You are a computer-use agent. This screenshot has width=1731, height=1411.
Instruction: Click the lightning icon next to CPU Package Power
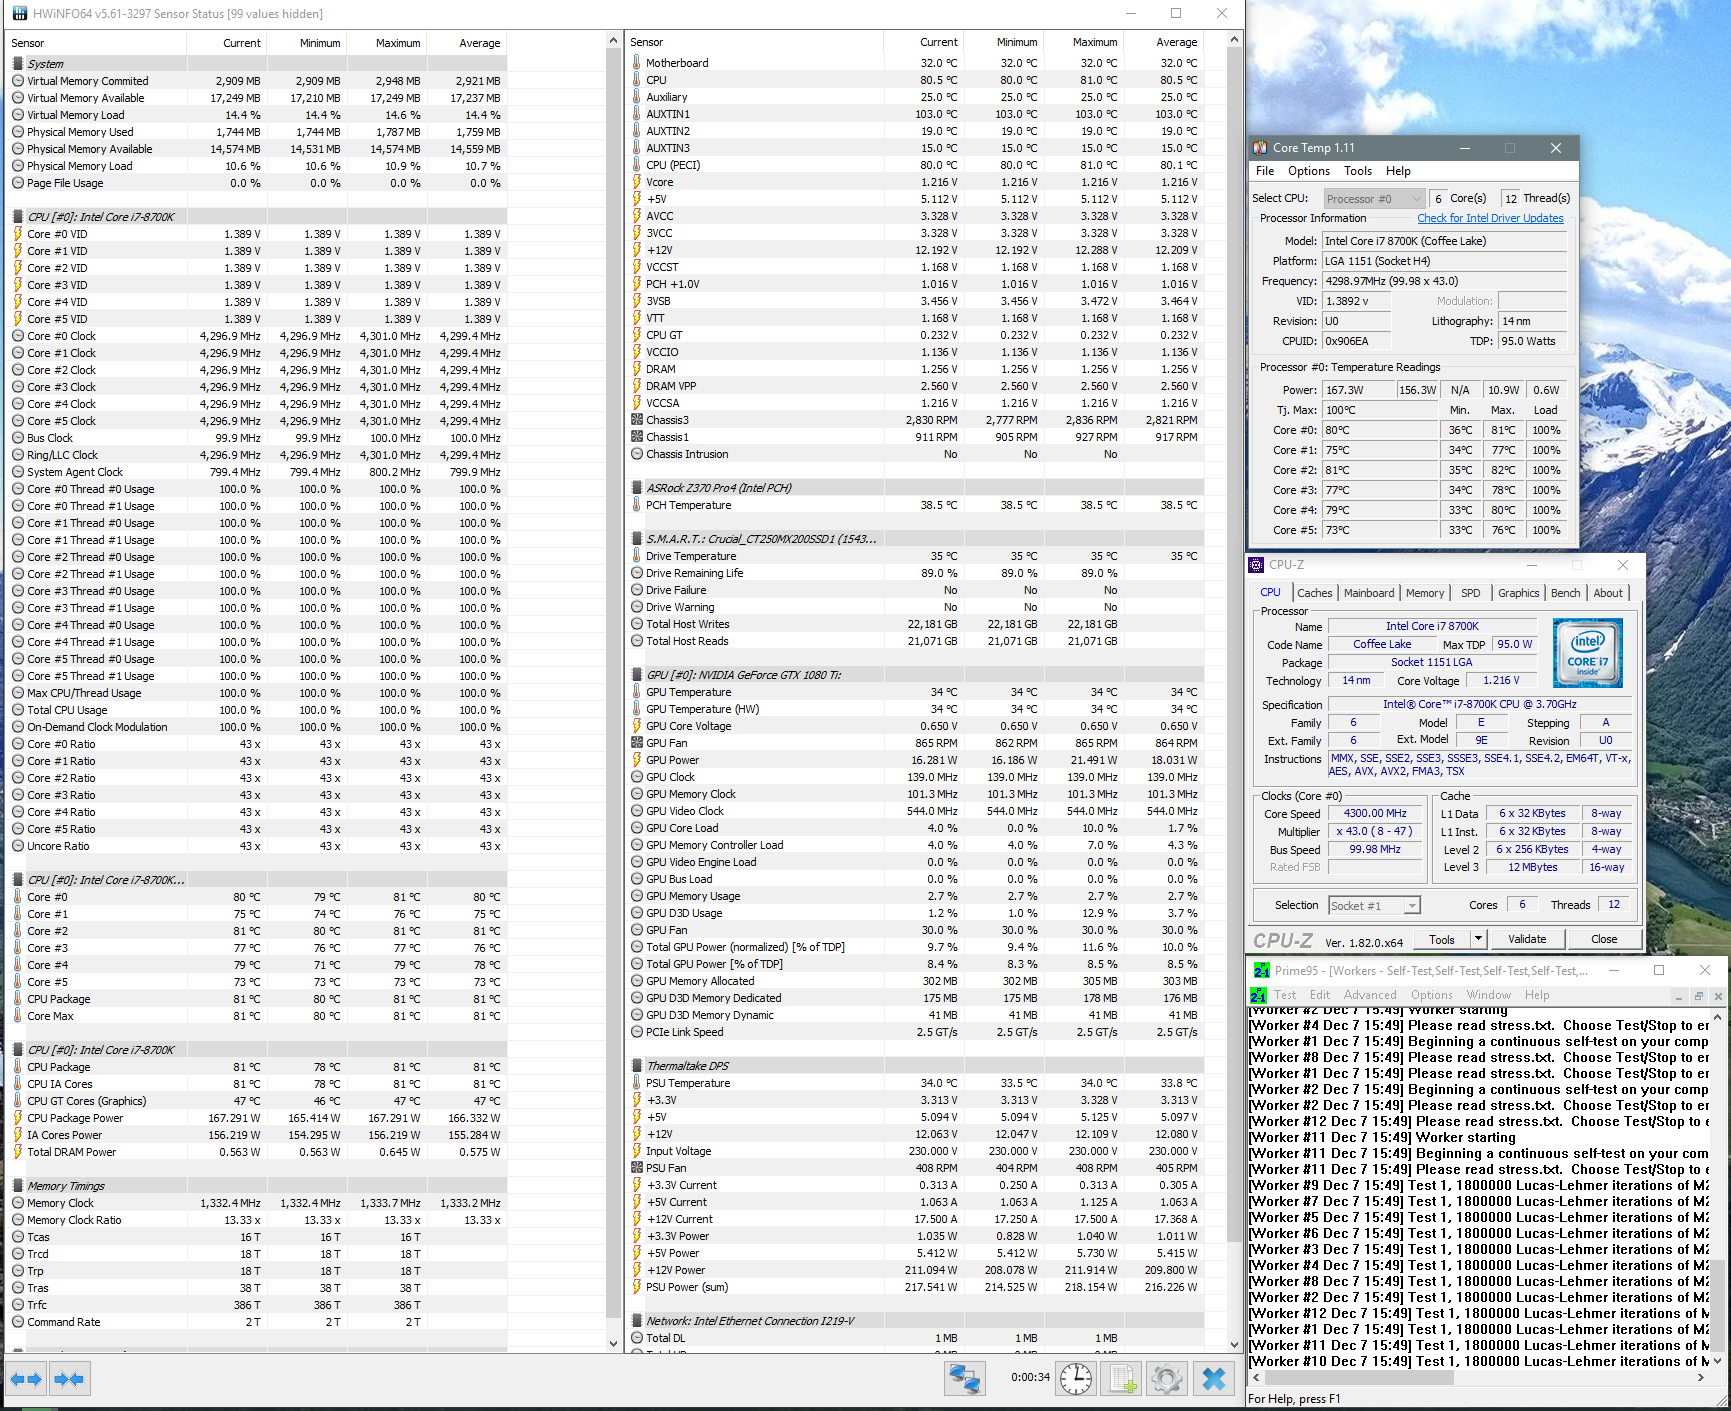pos(18,1118)
